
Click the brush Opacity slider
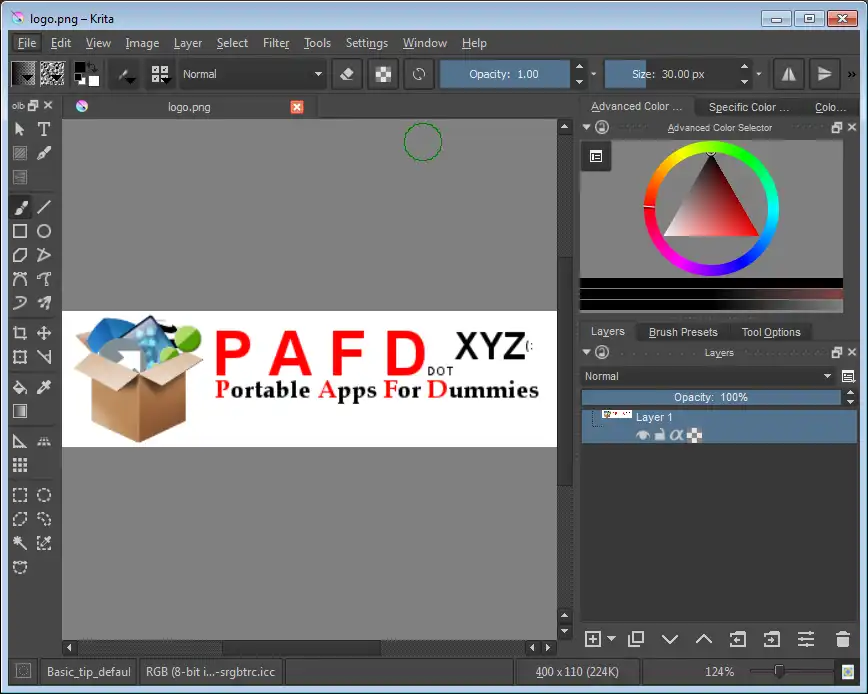pos(504,74)
